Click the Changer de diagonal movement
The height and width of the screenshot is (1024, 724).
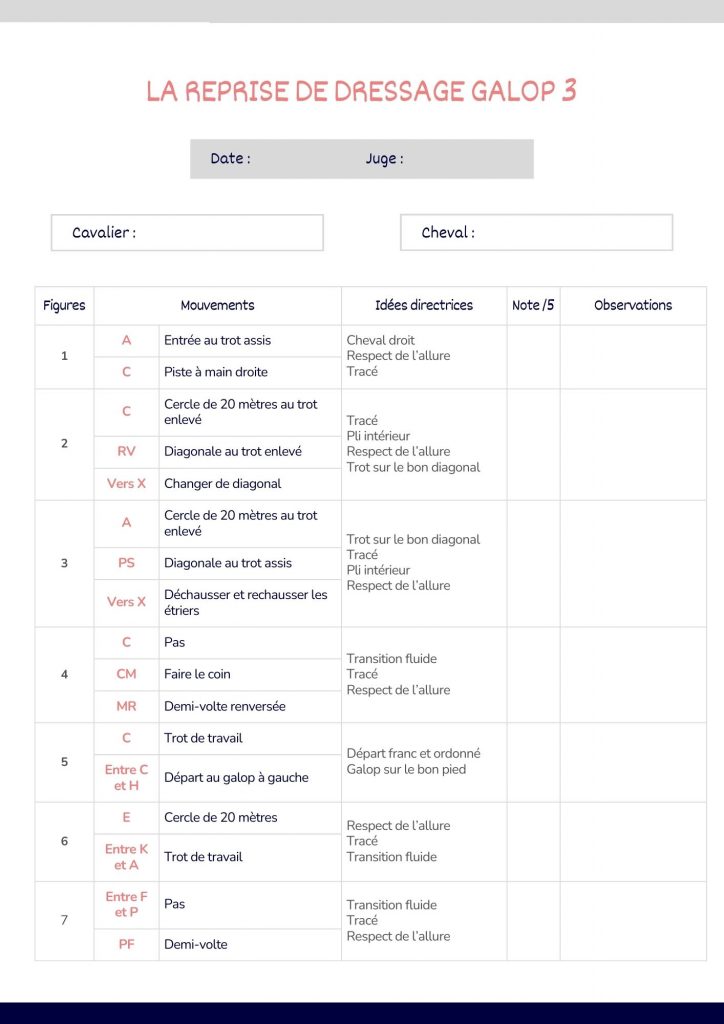pos(223,484)
